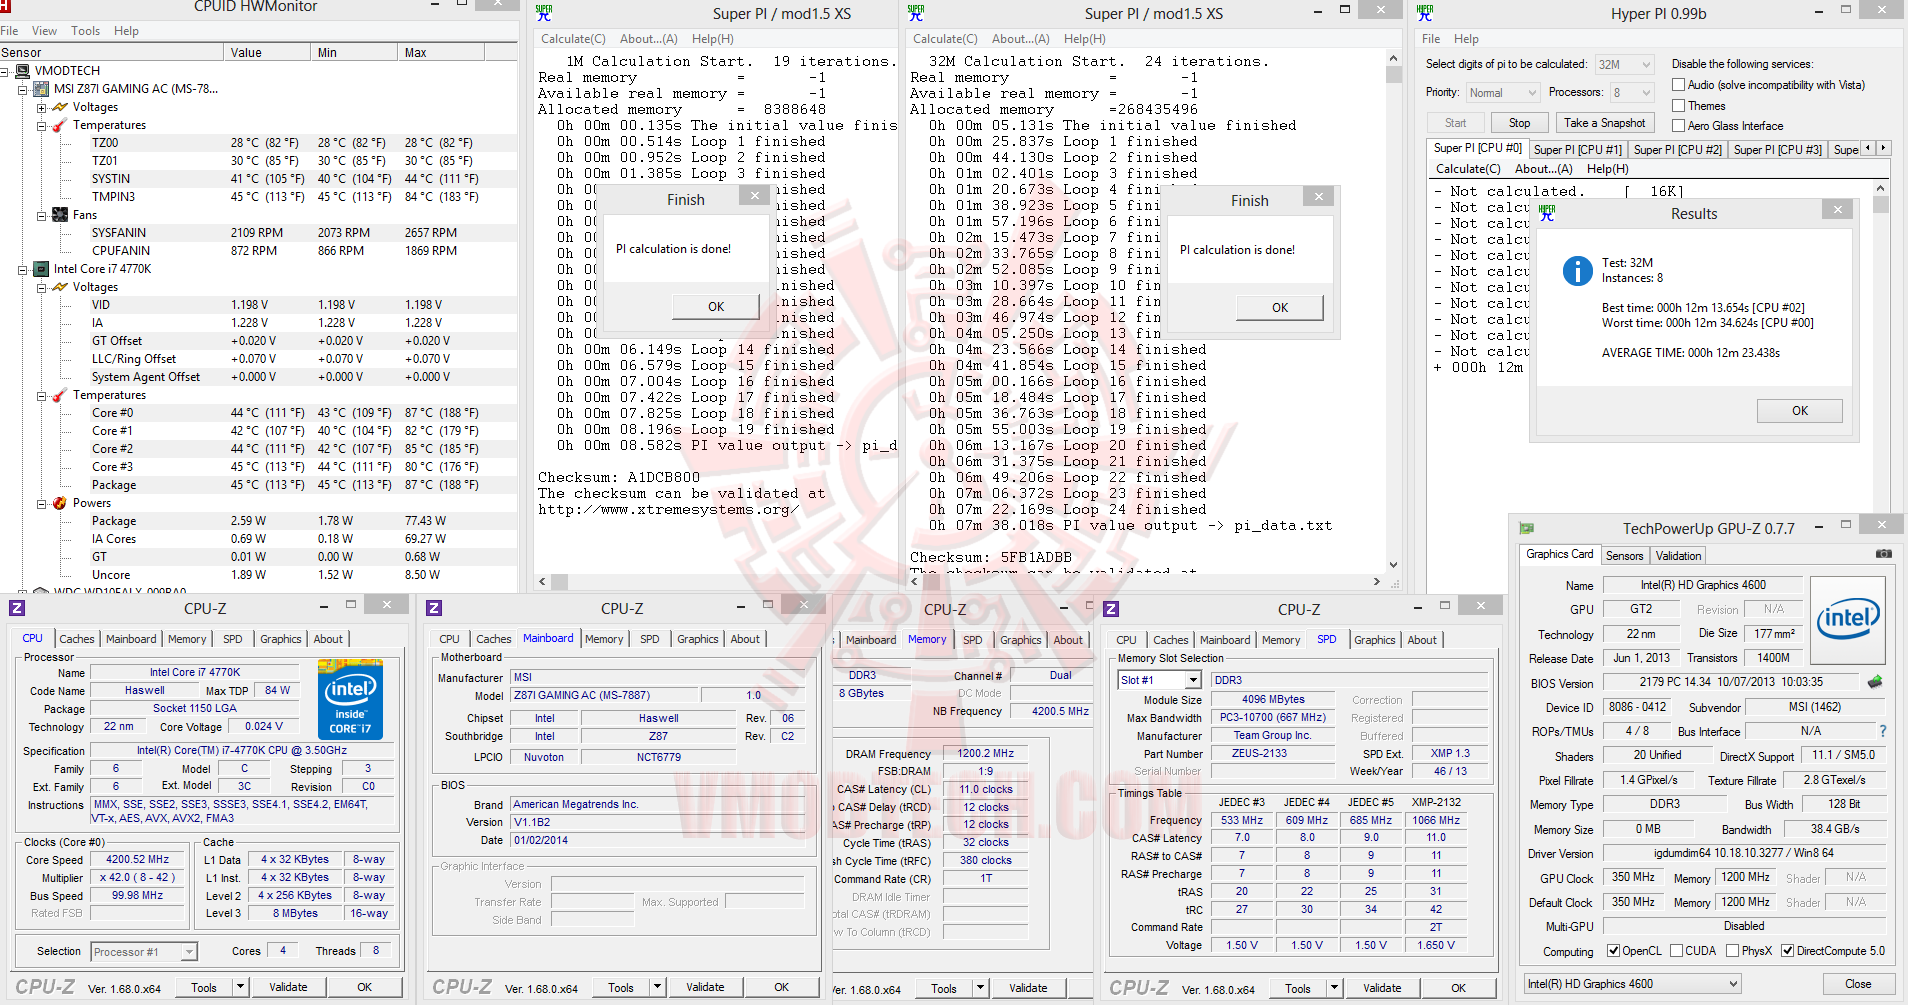Image resolution: width=1908 pixels, height=1005 pixels.
Task: Click the fan icon beside Fans
Action: [x=60, y=215]
